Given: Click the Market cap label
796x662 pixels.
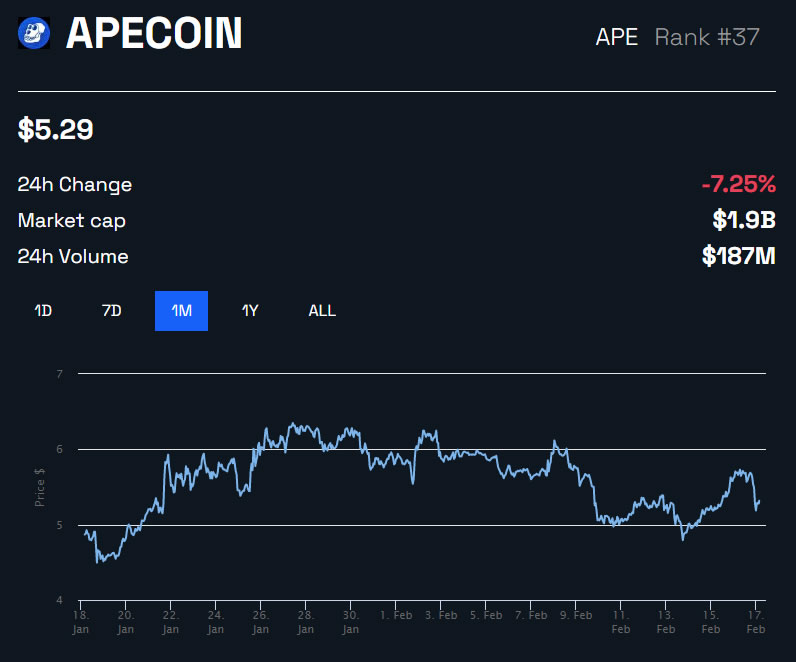Looking at the screenshot, I should [72, 221].
